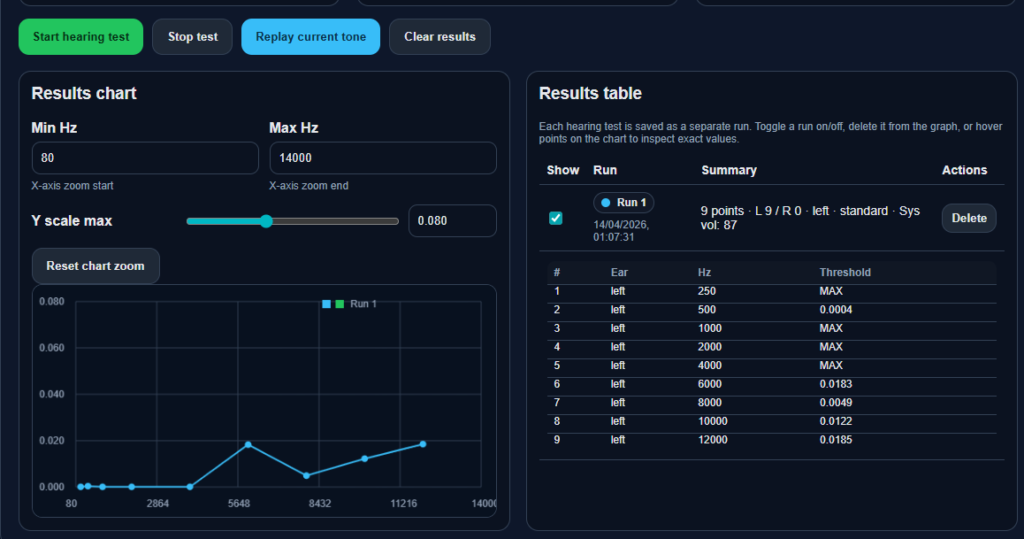Image resolution: width=1024 pixels, height=539 pixels.
Task: Click the Start hearing test button
Action: point(81,37)
